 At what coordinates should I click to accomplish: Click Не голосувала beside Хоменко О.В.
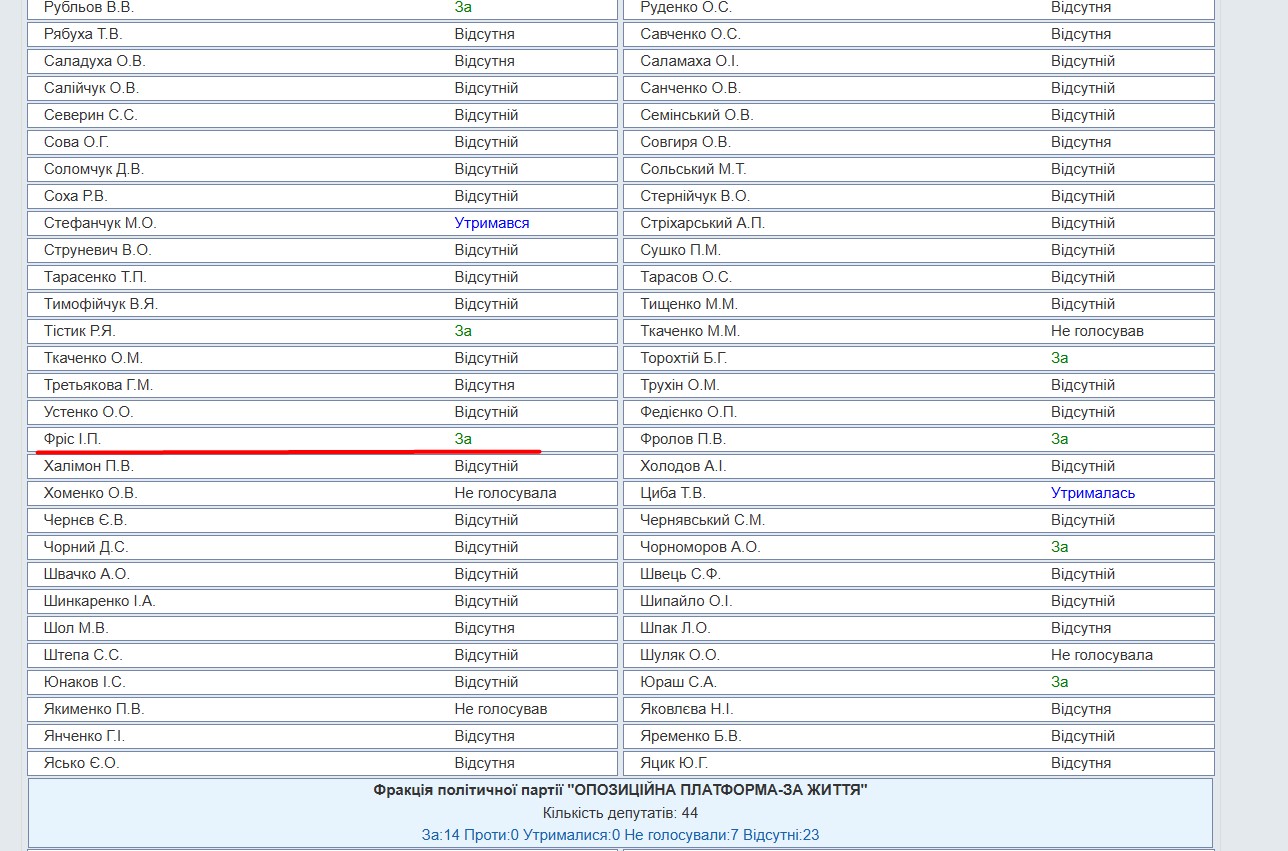(506, 493)
